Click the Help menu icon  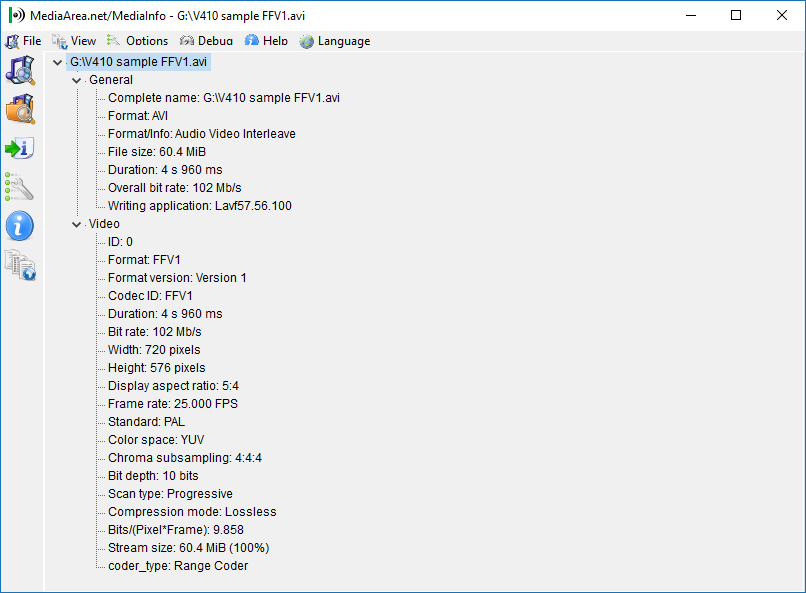coord(251,41)
